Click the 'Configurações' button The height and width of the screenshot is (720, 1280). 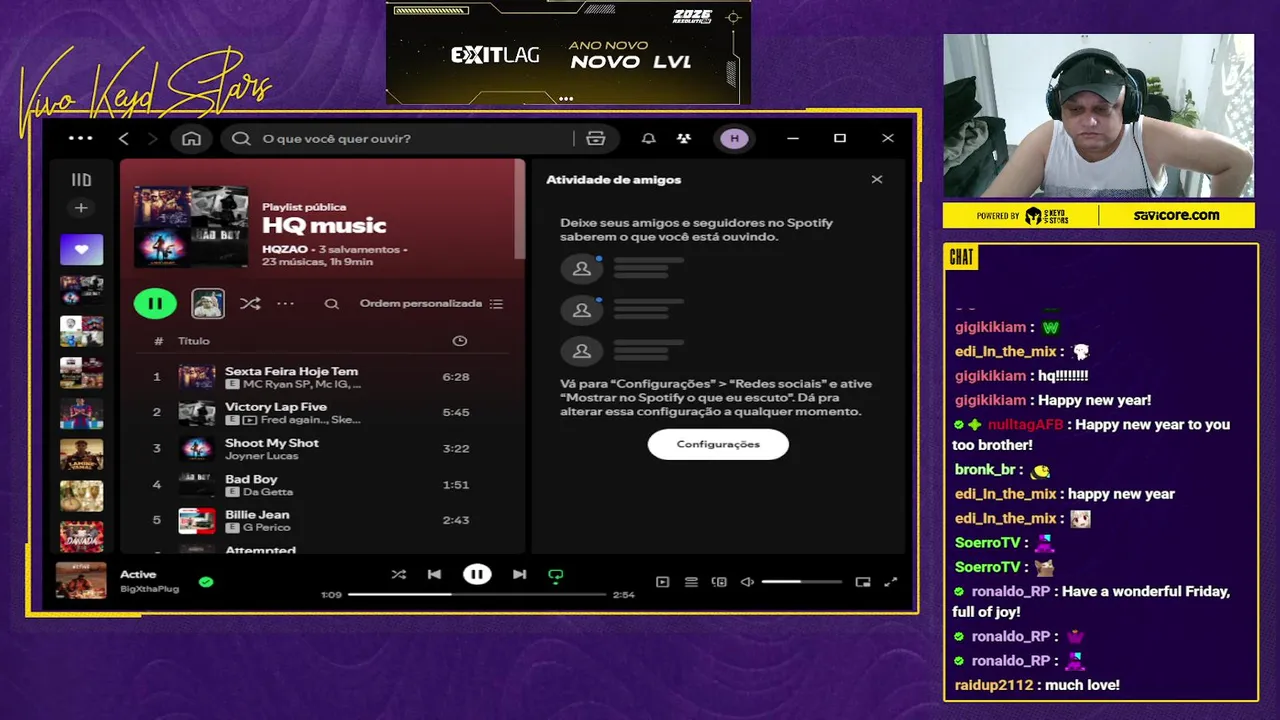(718, 444)
